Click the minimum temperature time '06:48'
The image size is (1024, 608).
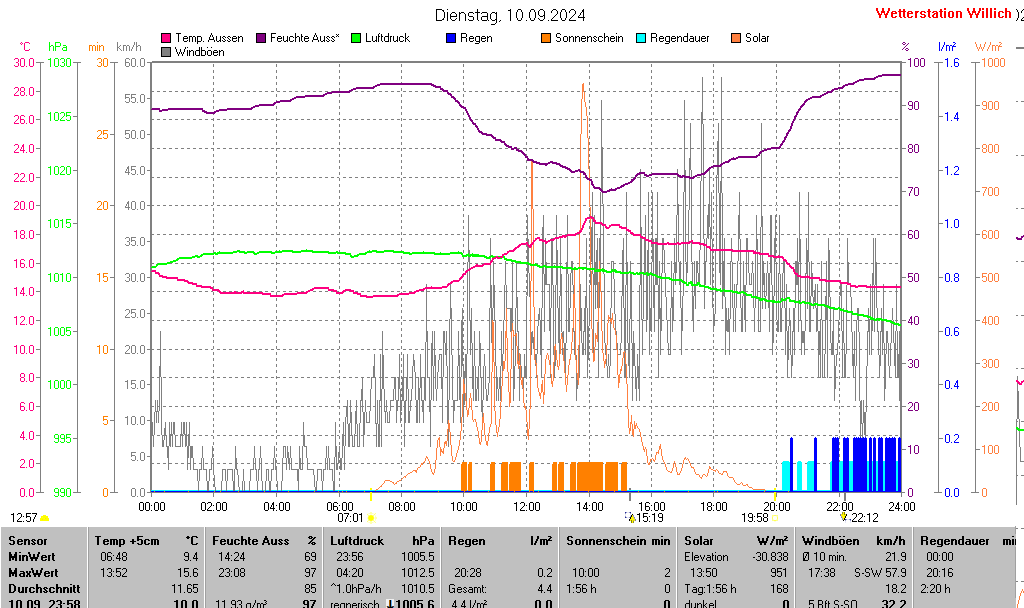click(x=114, y=557)
